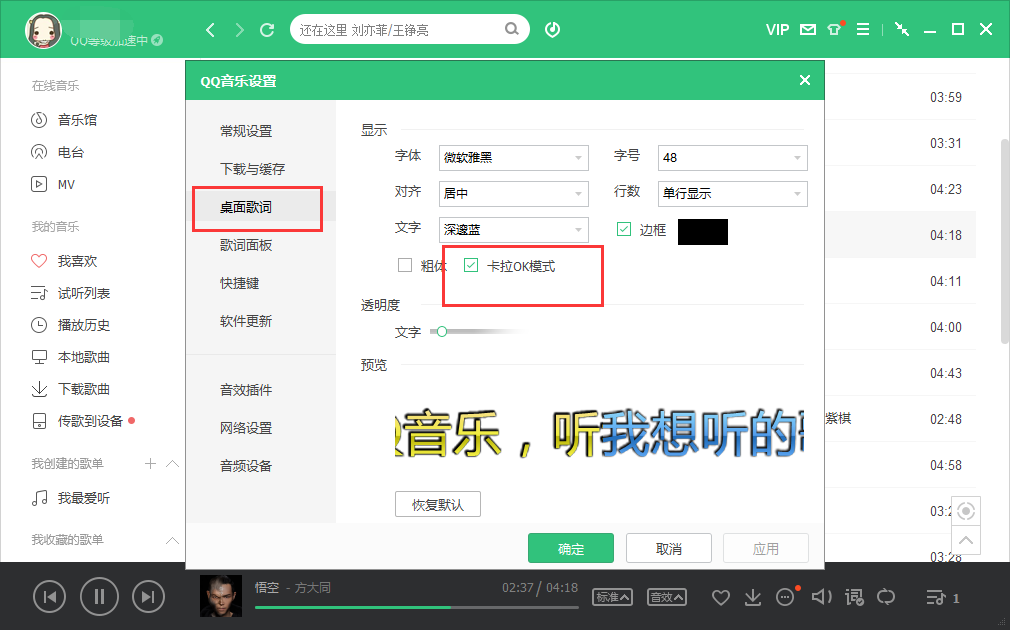The width and height of the screenshot is (1010, 630).
Task: Open the 我喜欢 sidebar item
Action: 64,261
